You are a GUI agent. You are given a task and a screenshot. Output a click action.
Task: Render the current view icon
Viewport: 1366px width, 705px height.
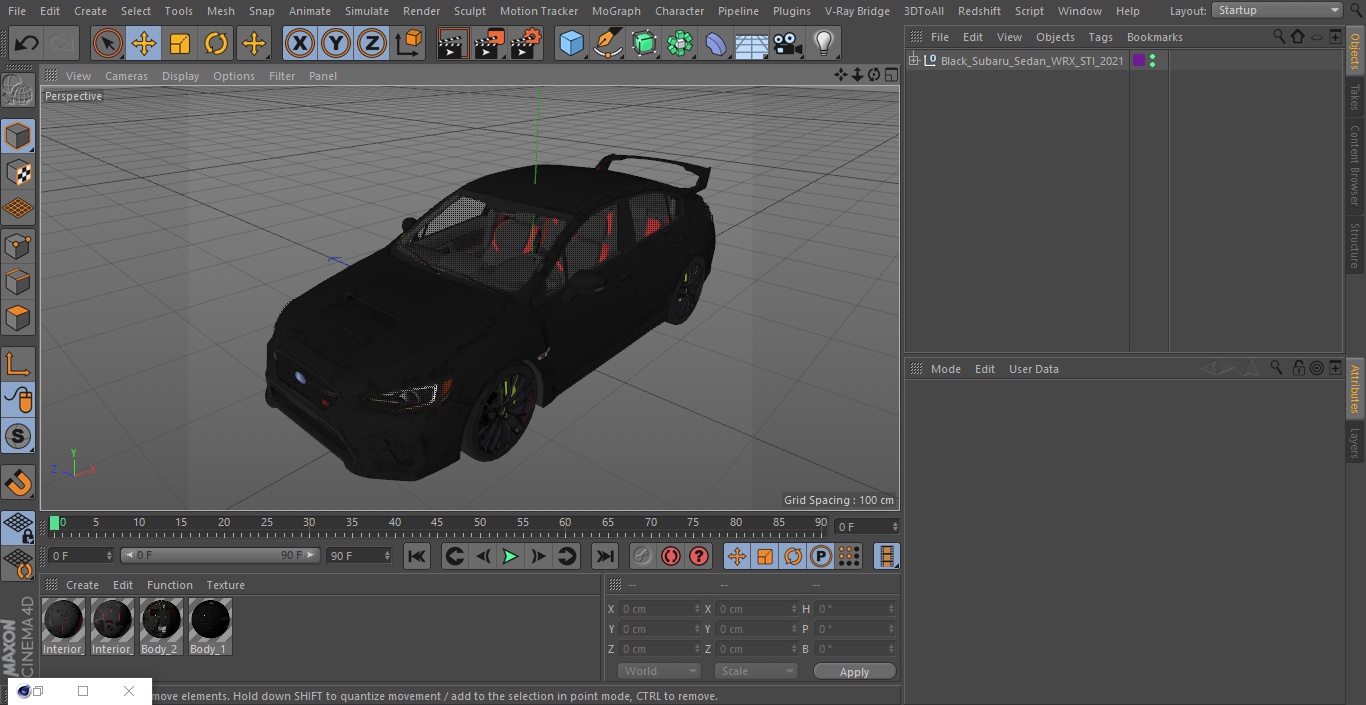click(x=453, y=43)
